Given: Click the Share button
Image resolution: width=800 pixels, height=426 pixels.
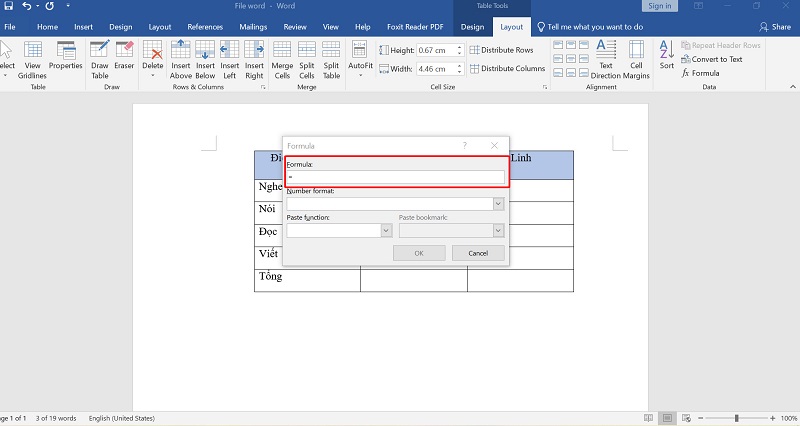Looking at the screenshot, I should (774, 27).
